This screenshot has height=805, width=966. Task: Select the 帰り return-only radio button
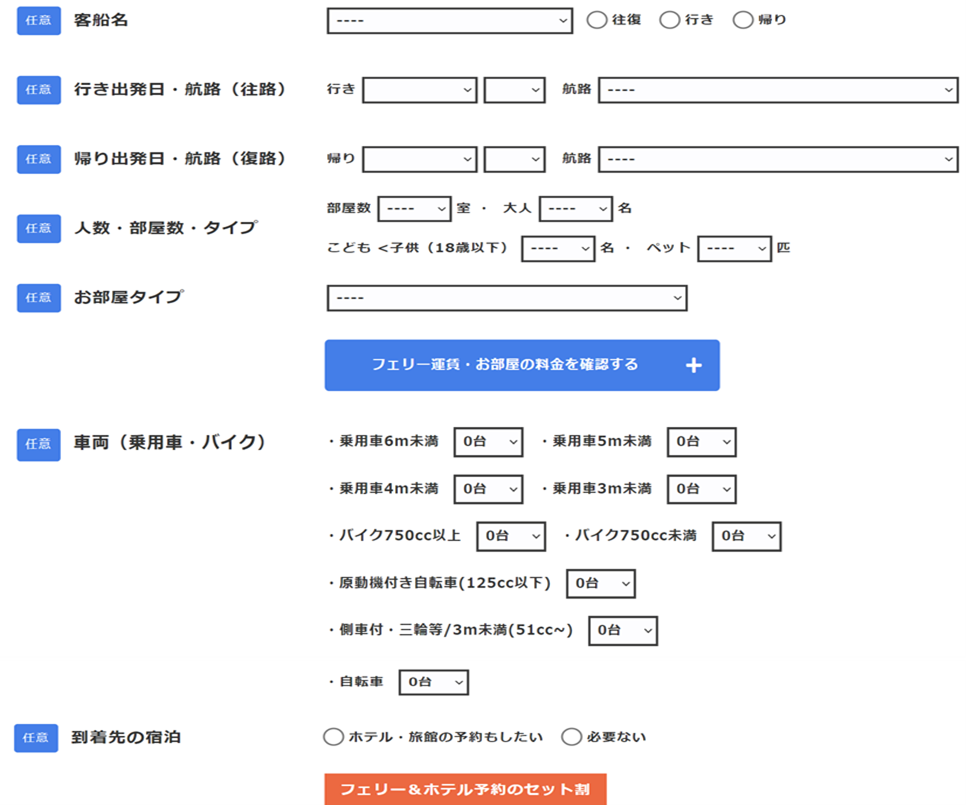click(x=743, y=20)
